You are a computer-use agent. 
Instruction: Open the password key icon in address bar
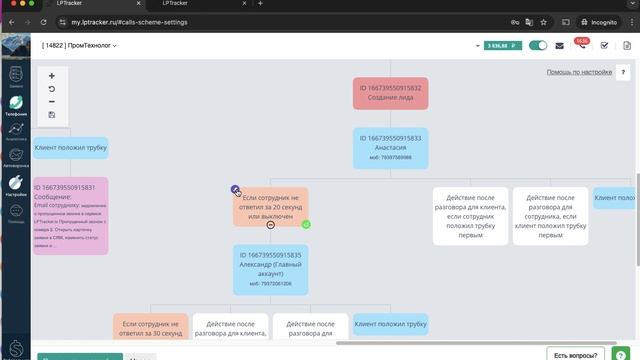tap(515, 22)
